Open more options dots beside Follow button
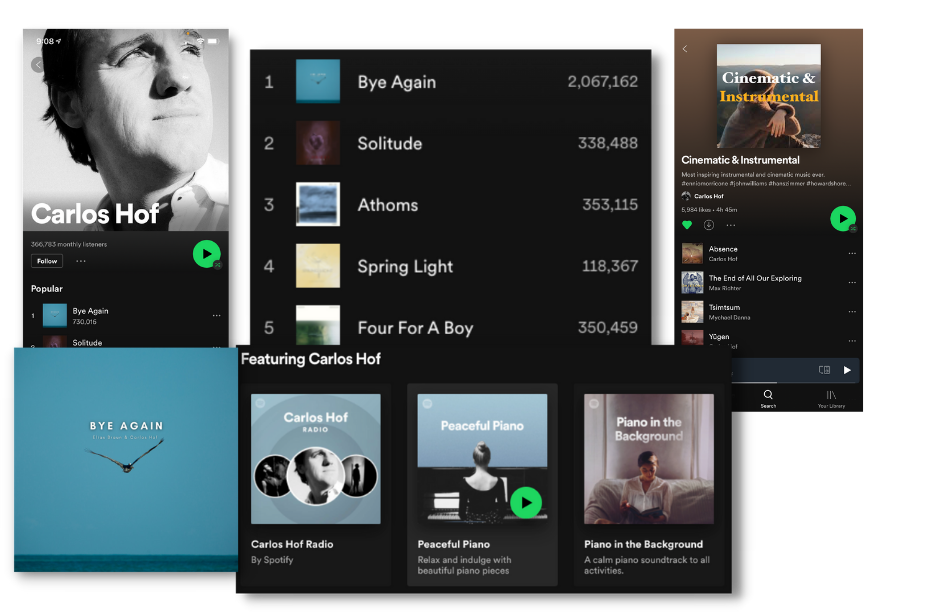 (x=81, y=261)
